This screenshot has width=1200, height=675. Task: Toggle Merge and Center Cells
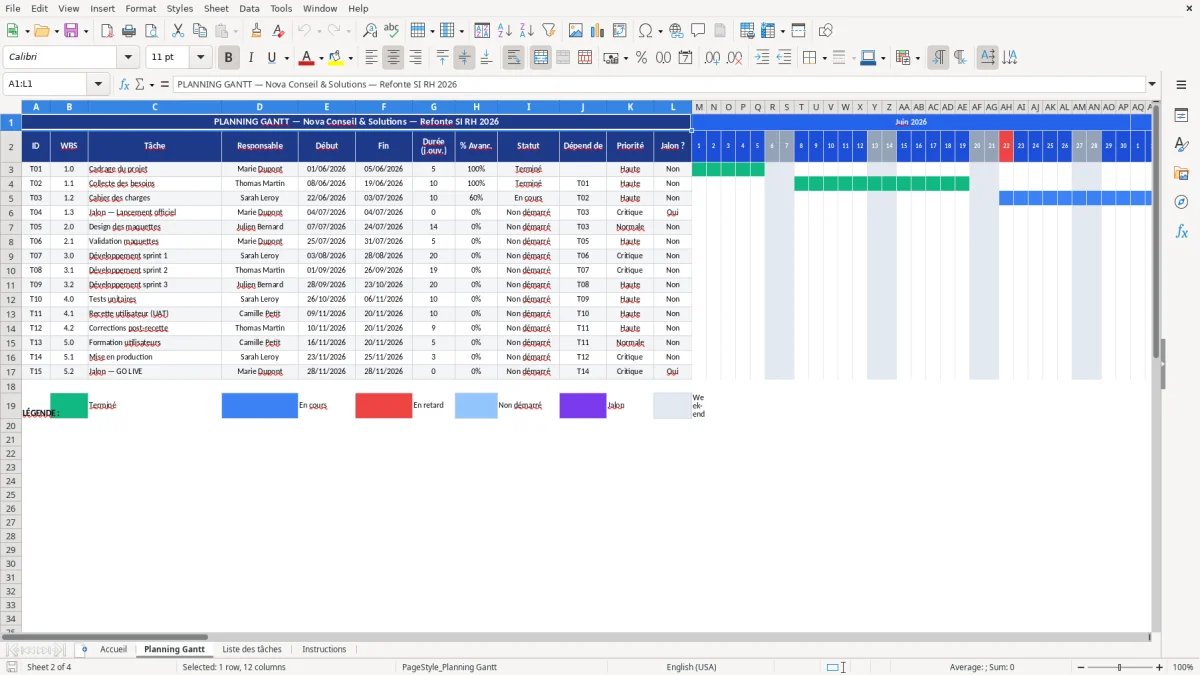coord(541,58)
